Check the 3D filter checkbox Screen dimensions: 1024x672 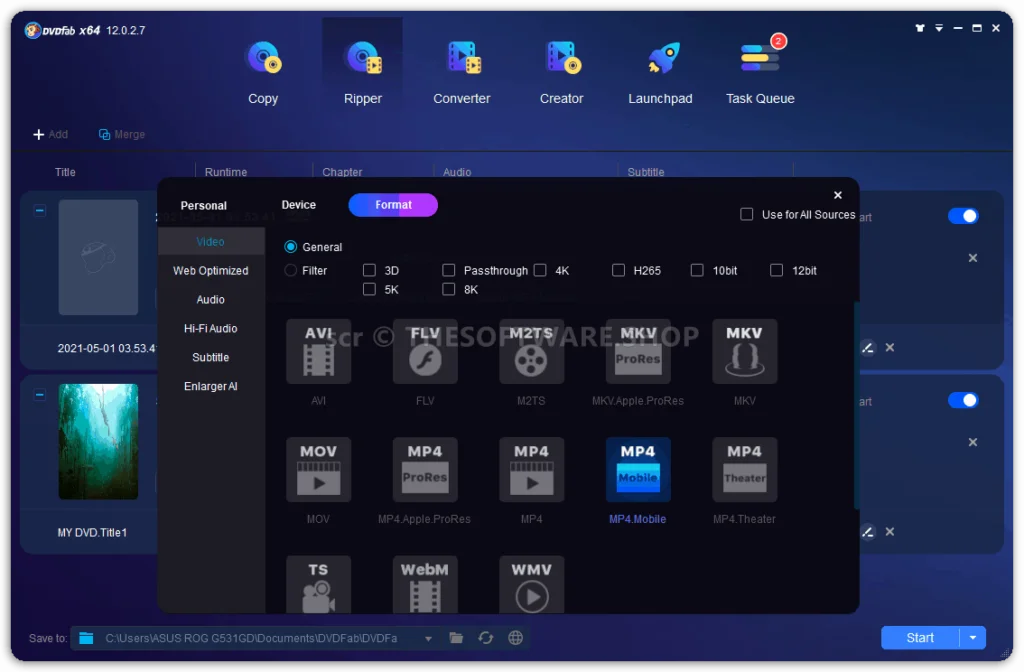coord(370,270)
